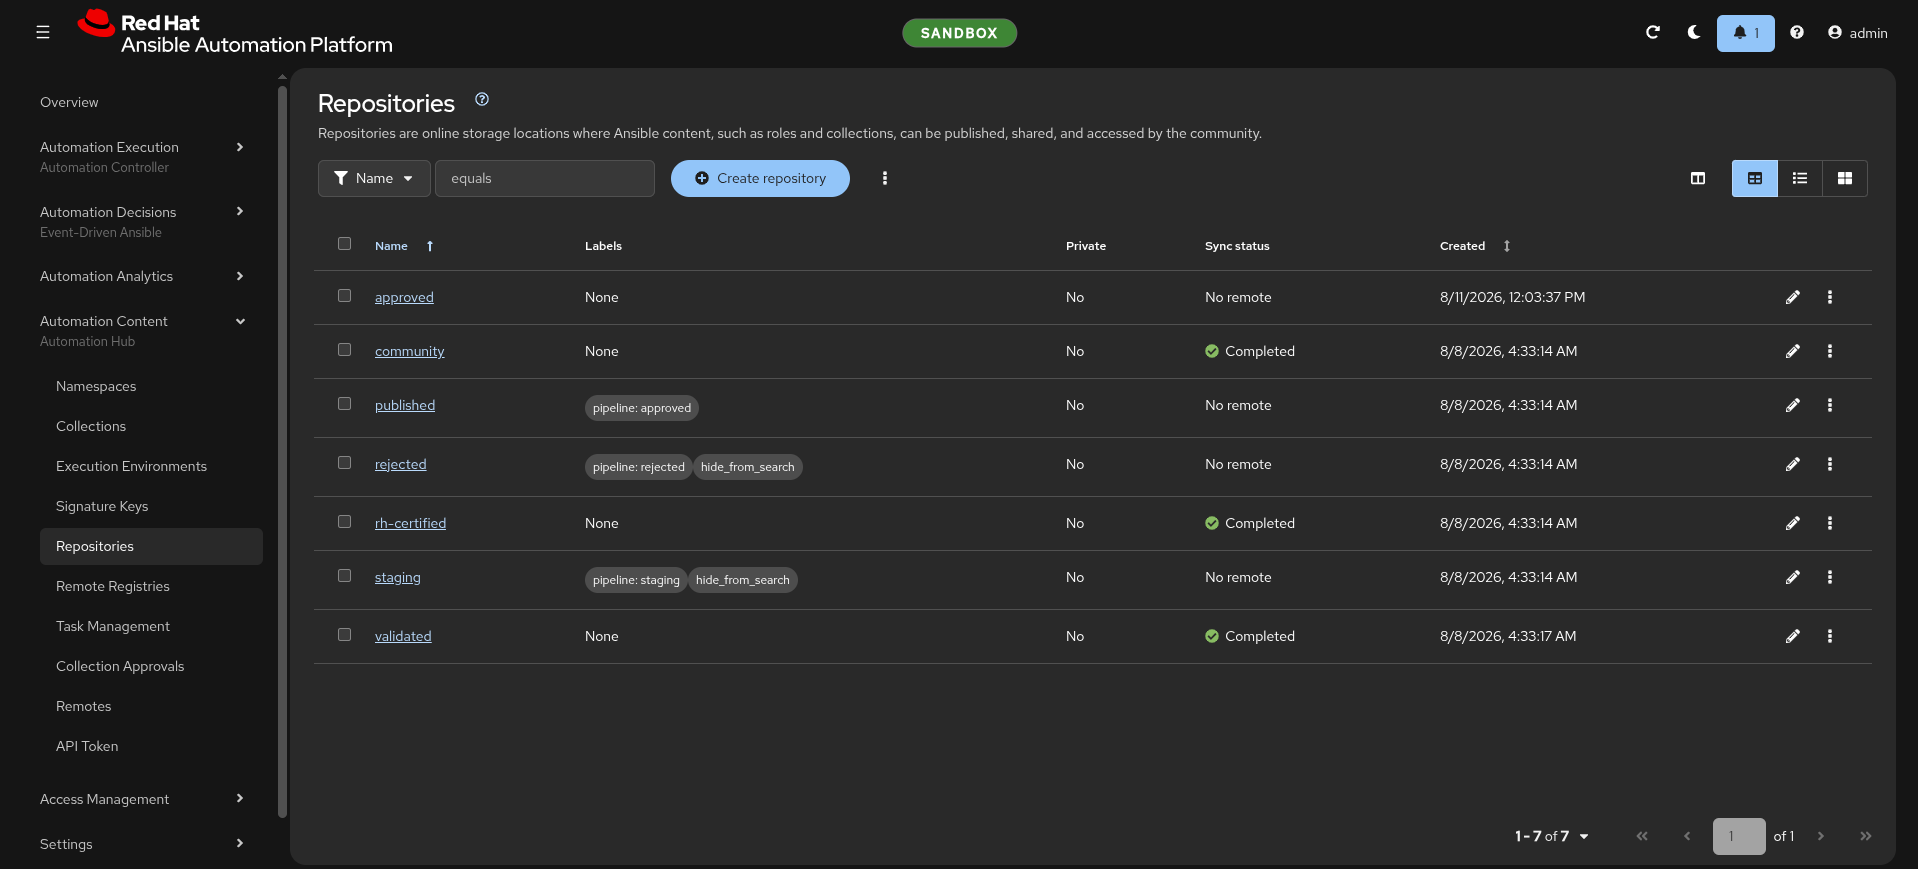
Task: Click the refresh icon in top bar
Action: [x=1653, y=33]
